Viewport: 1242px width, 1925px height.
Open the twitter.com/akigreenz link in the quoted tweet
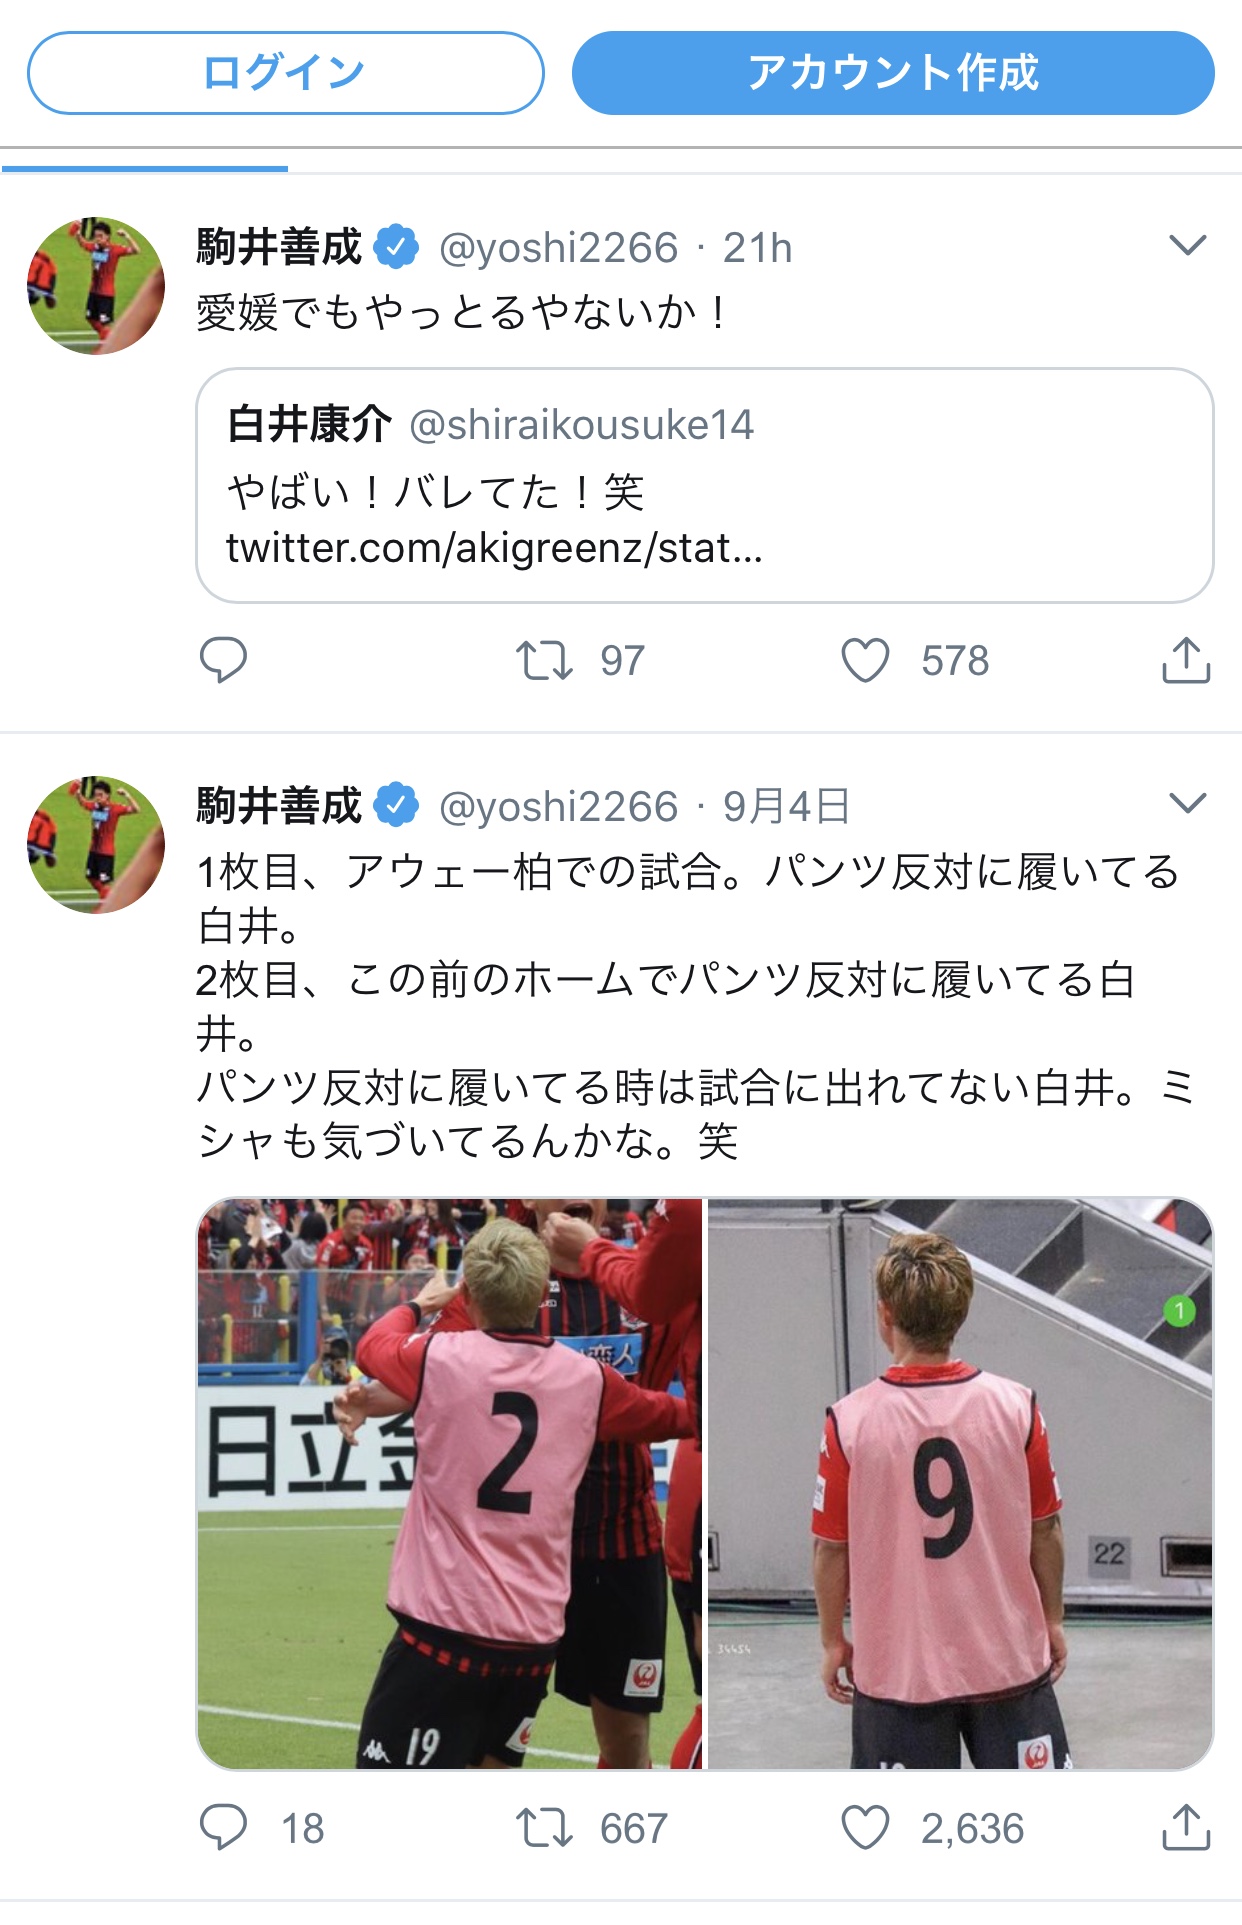point(494,548)
